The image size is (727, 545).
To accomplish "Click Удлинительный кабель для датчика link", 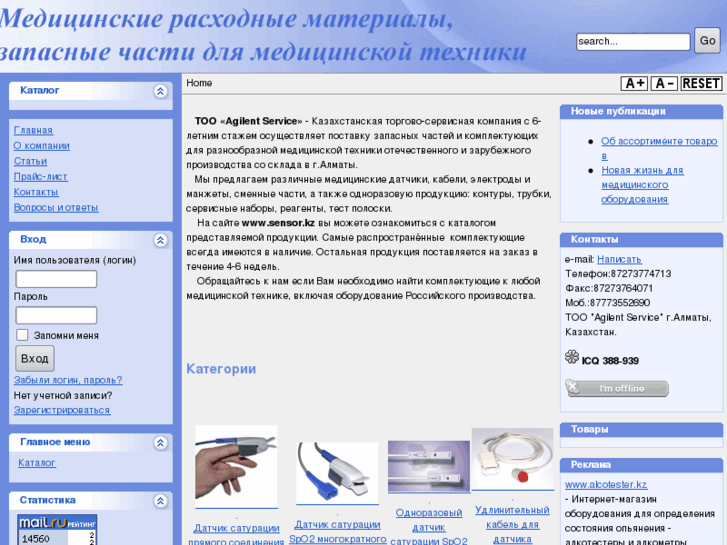I will pos(512,525).
